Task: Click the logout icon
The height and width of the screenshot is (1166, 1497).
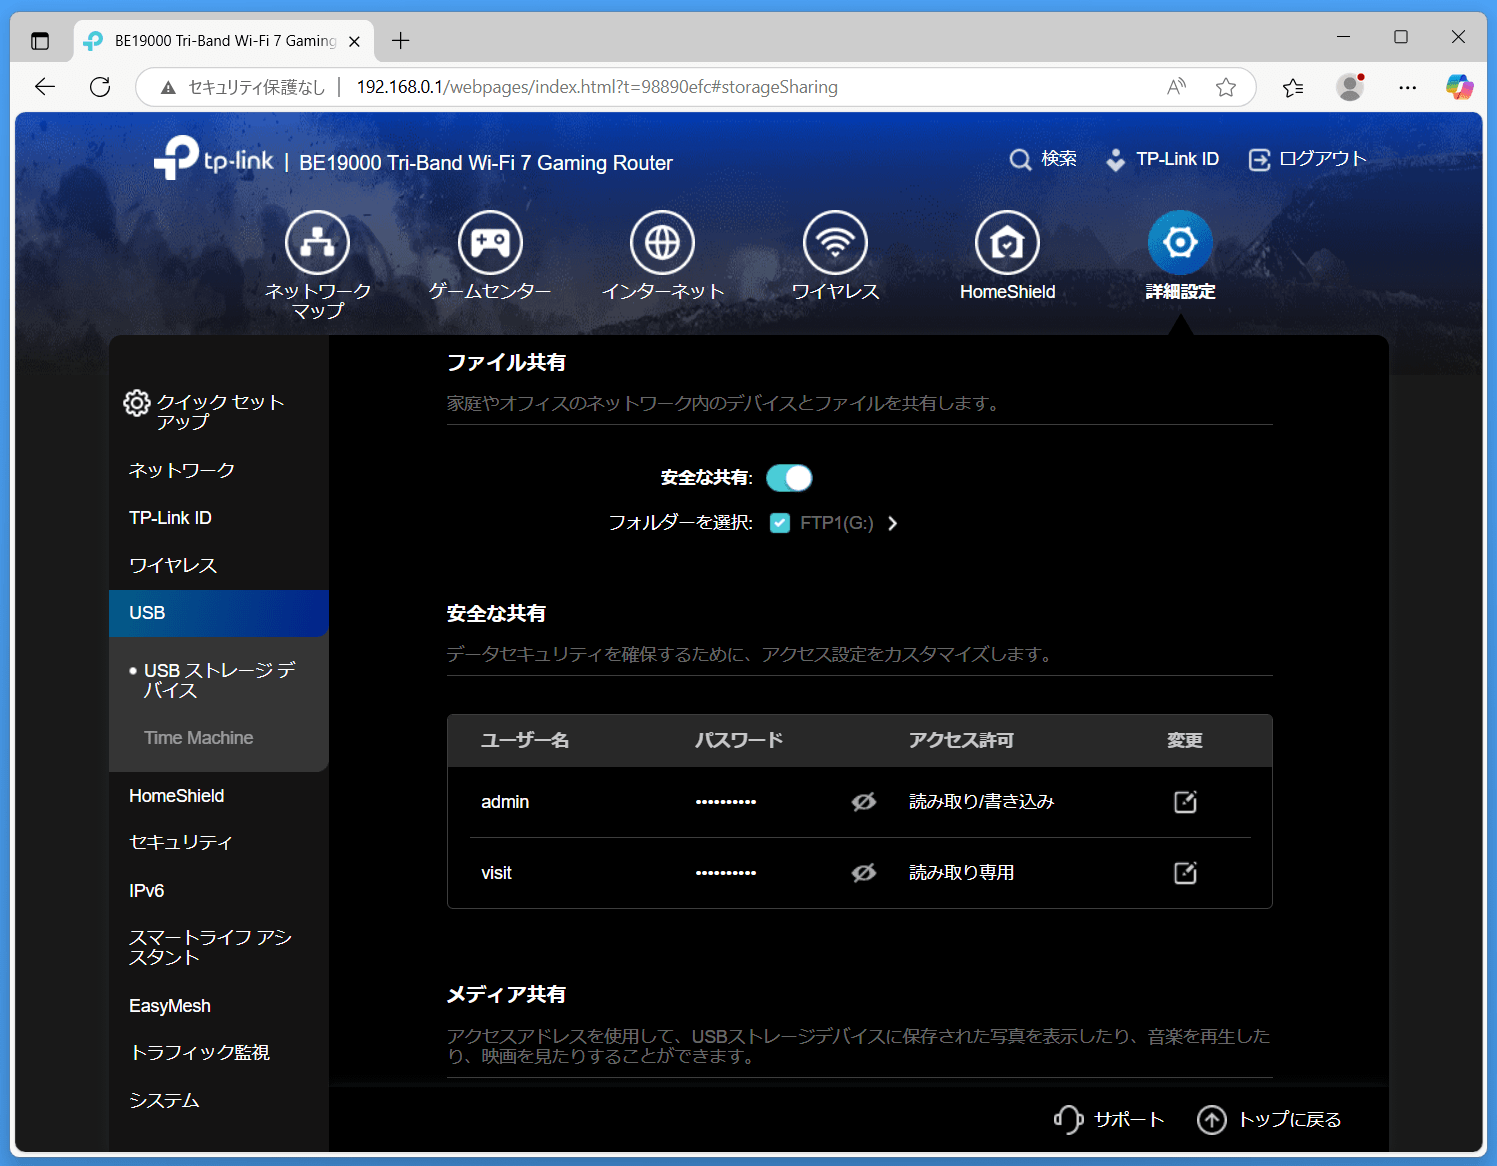Action: click(1260, 160)
